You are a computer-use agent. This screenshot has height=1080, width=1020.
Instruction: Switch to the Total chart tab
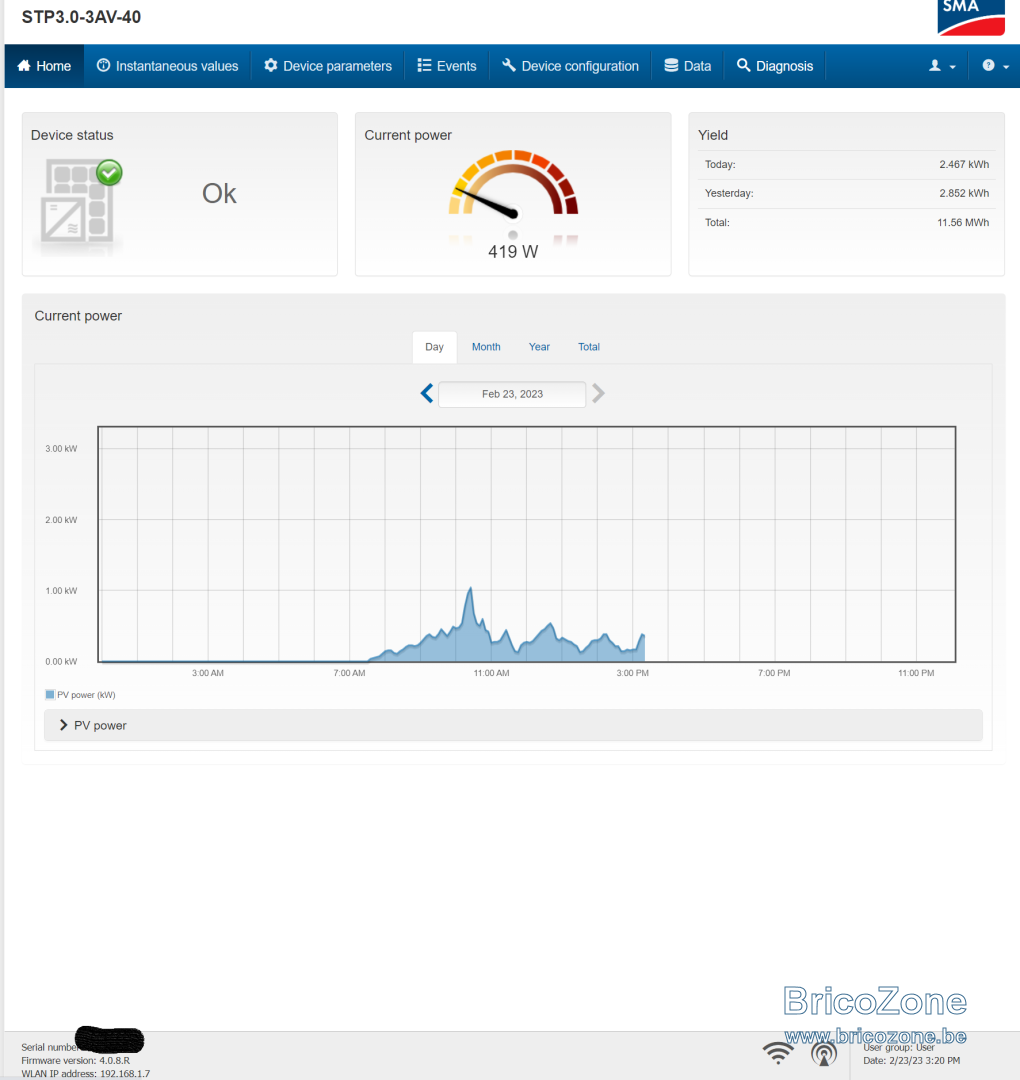(589, 347)
